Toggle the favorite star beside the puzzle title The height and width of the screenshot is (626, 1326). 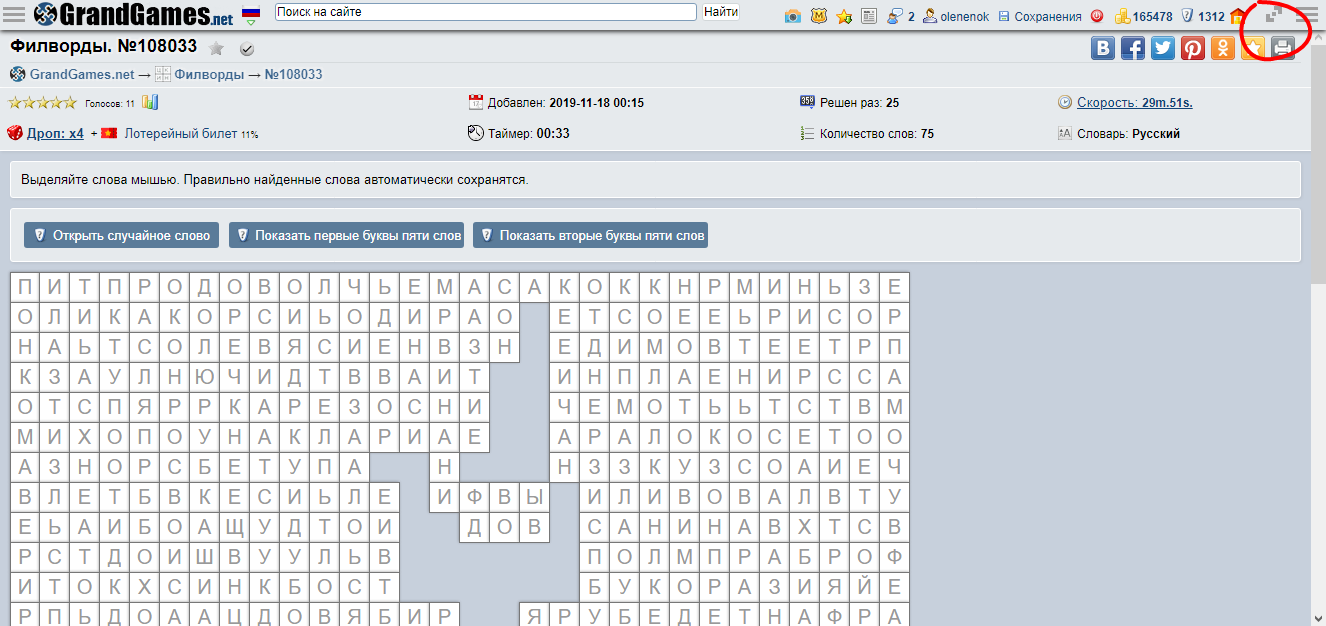(217, 48)
